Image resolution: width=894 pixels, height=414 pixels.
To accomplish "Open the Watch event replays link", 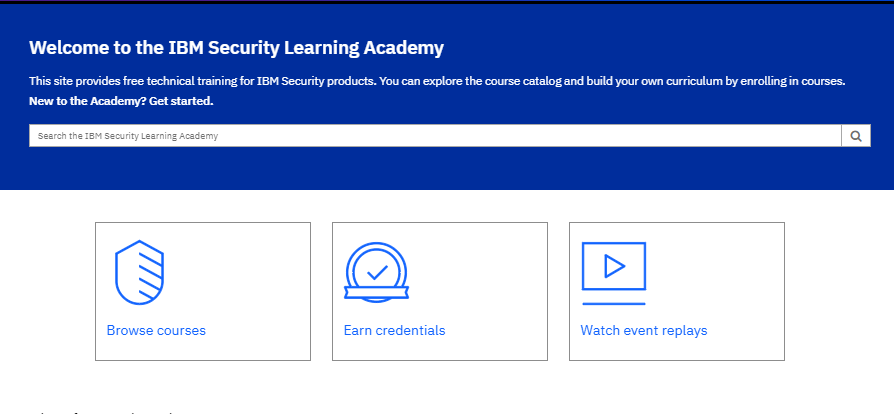I will pos(643,331).
